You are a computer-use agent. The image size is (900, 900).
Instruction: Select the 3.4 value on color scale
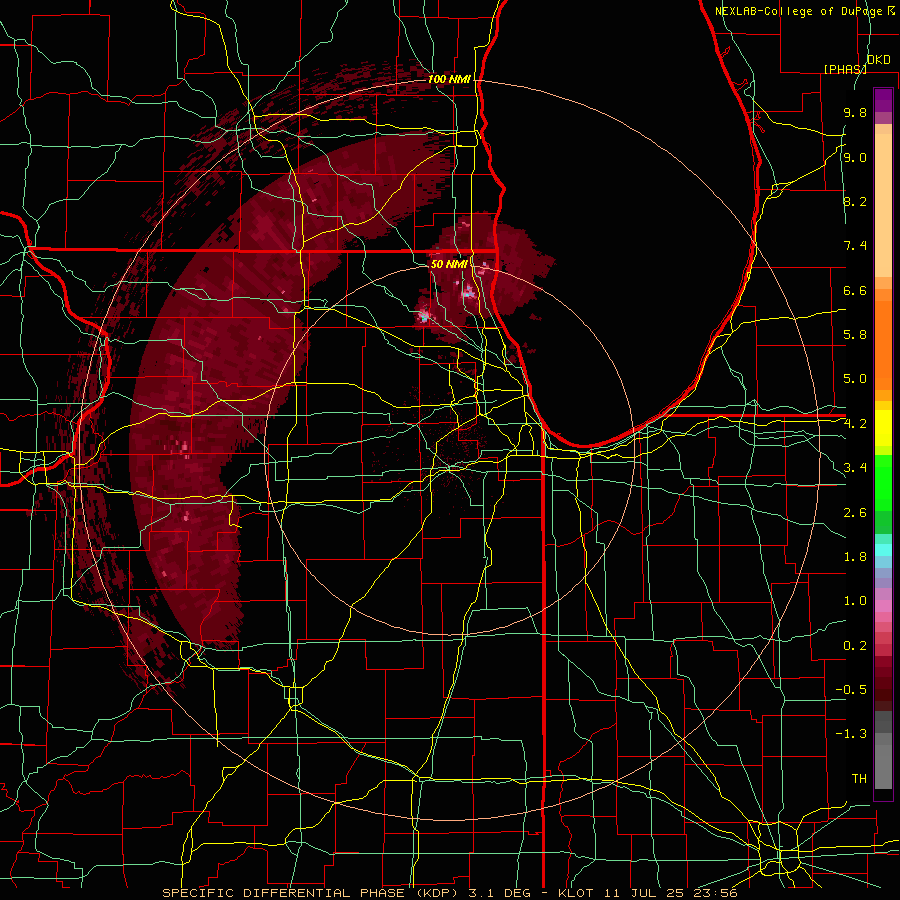coord(855,468)
